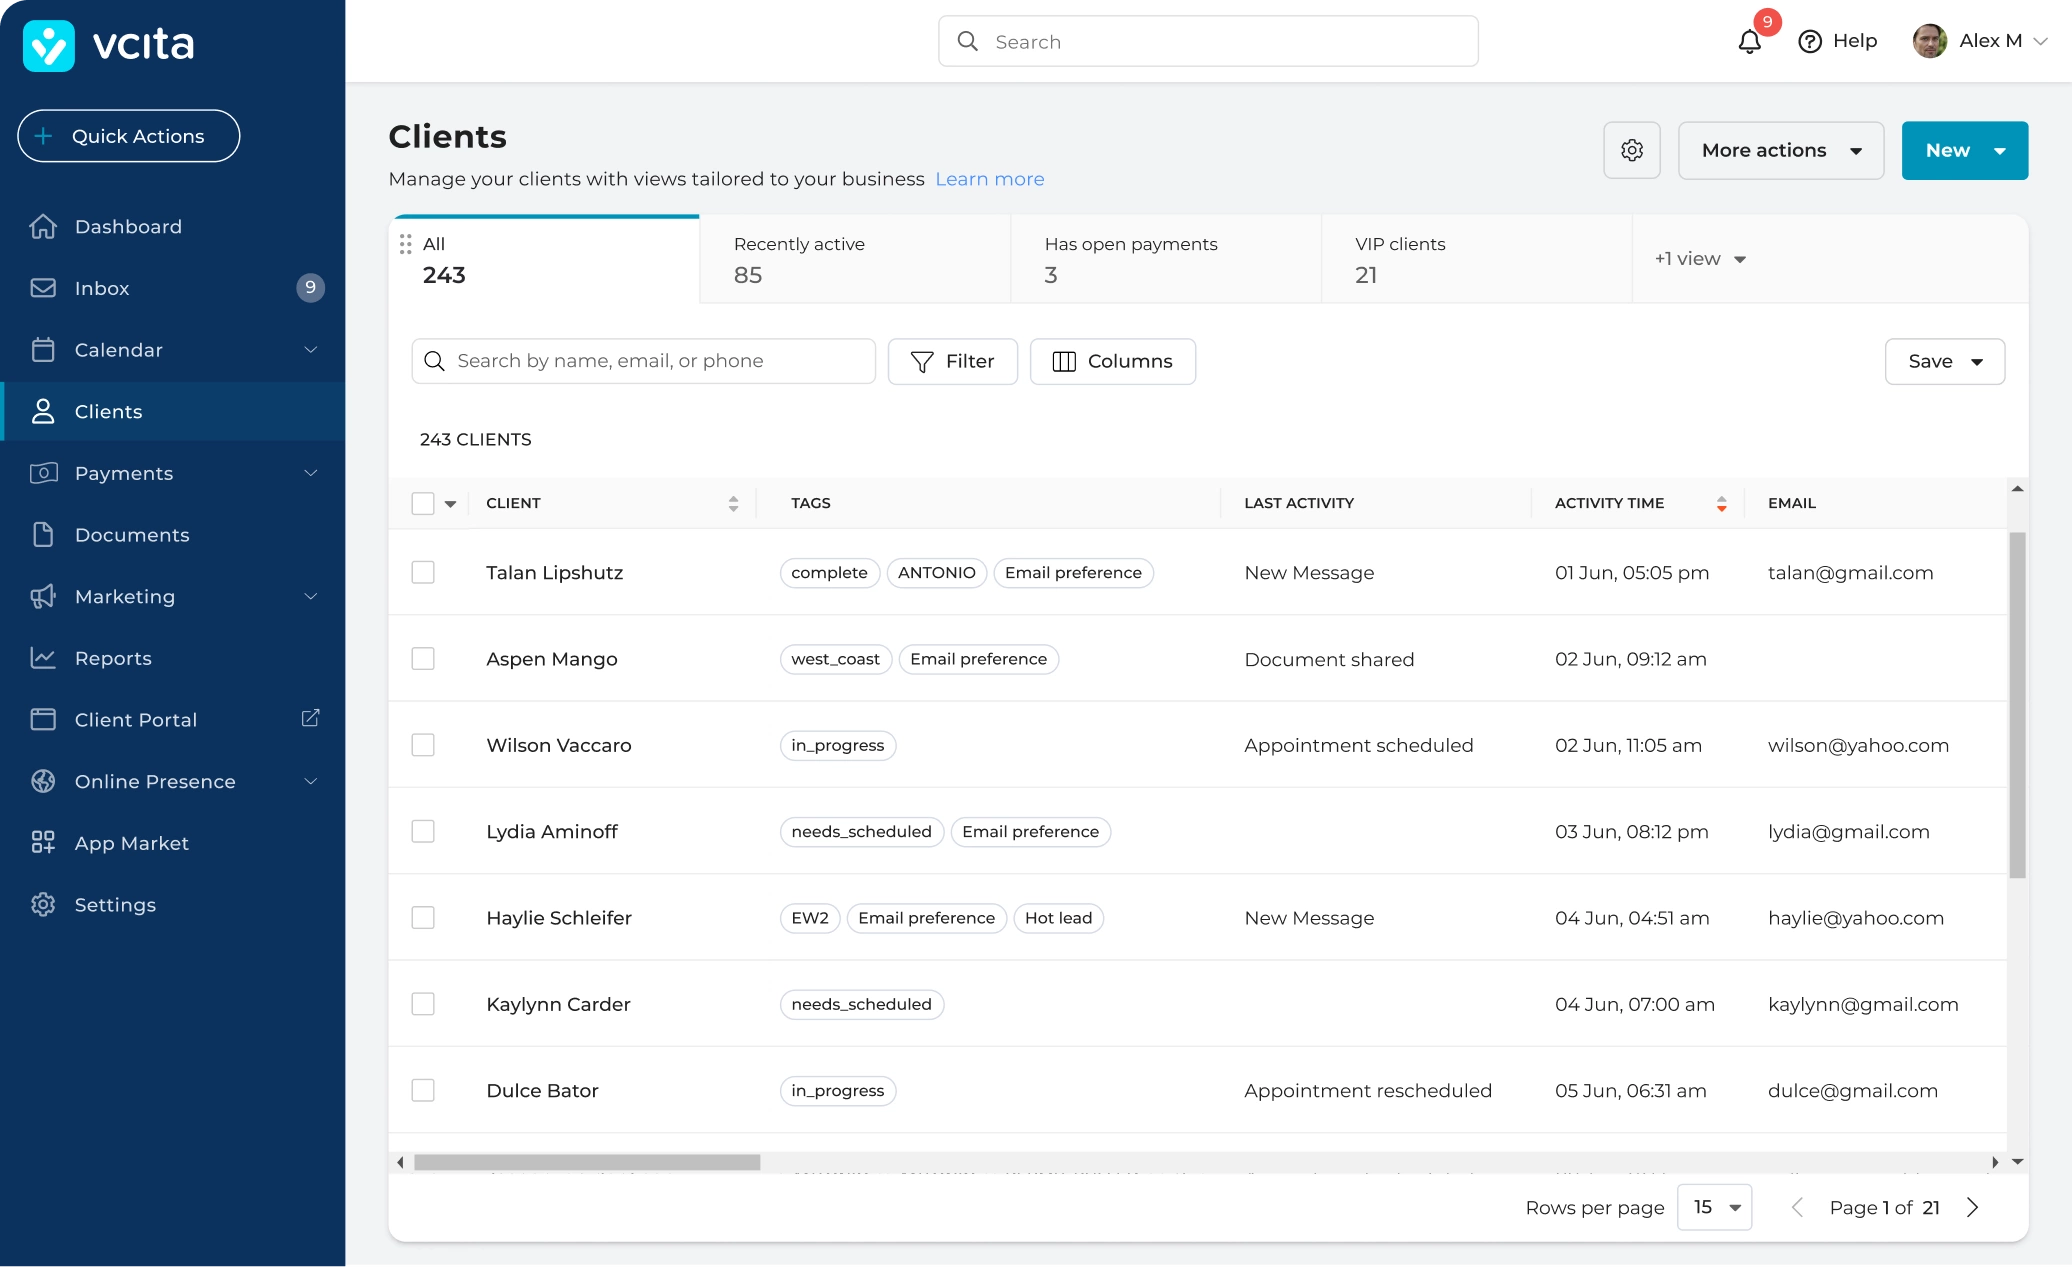
Task: Open the Marketing megaphone icon in sidebar
Action: click(43, 597)
